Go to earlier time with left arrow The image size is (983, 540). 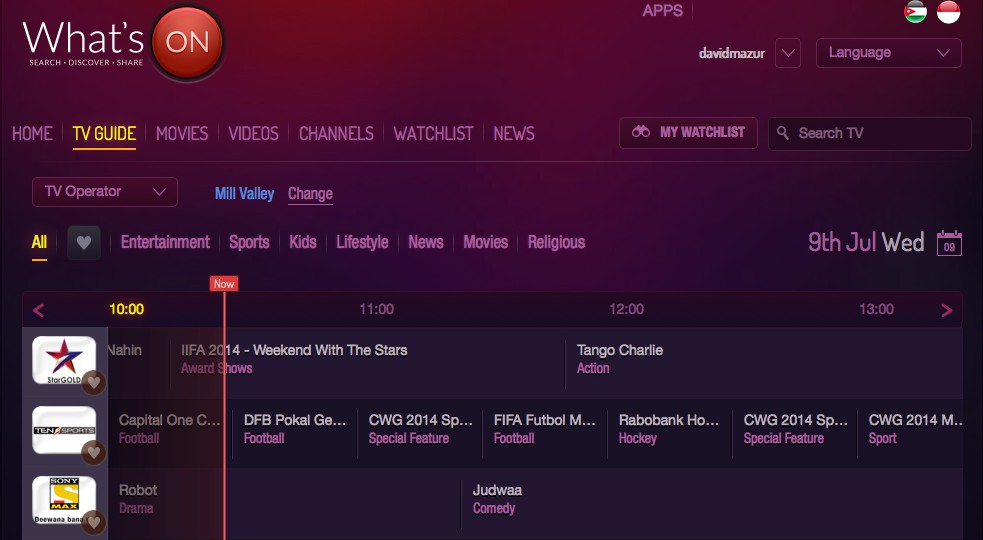(38, 310)
